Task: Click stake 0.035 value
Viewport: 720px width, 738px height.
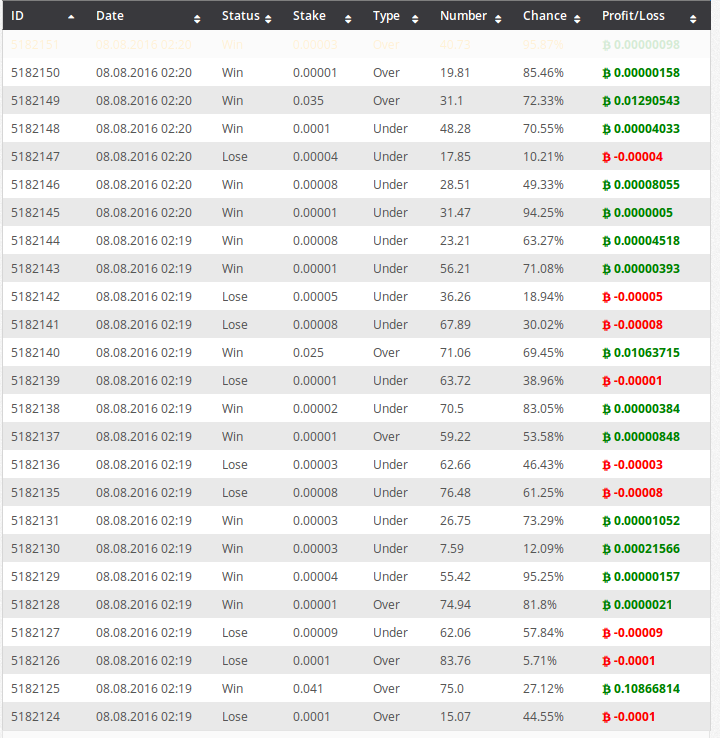Action: coord(308,101)
